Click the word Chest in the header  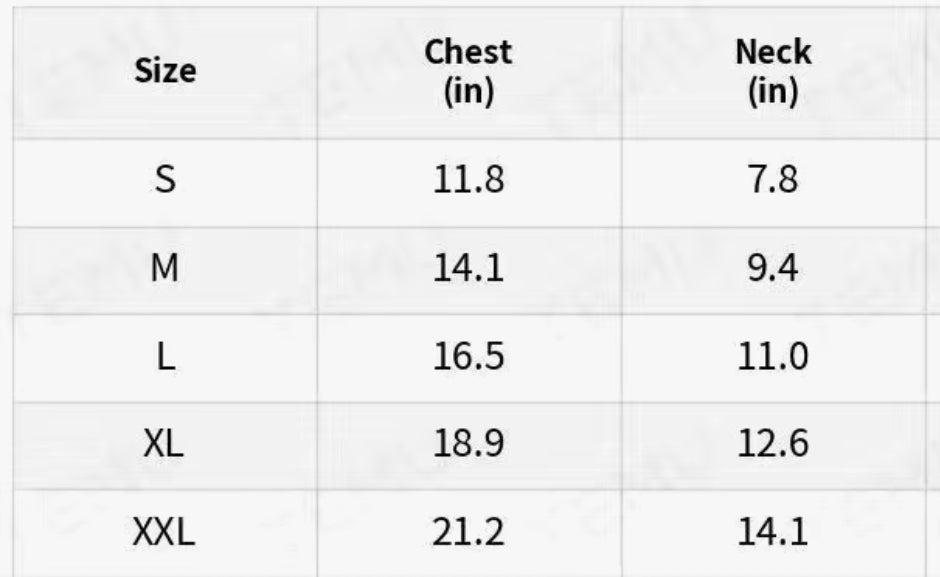pyautogui.click(x=468, y=51)
